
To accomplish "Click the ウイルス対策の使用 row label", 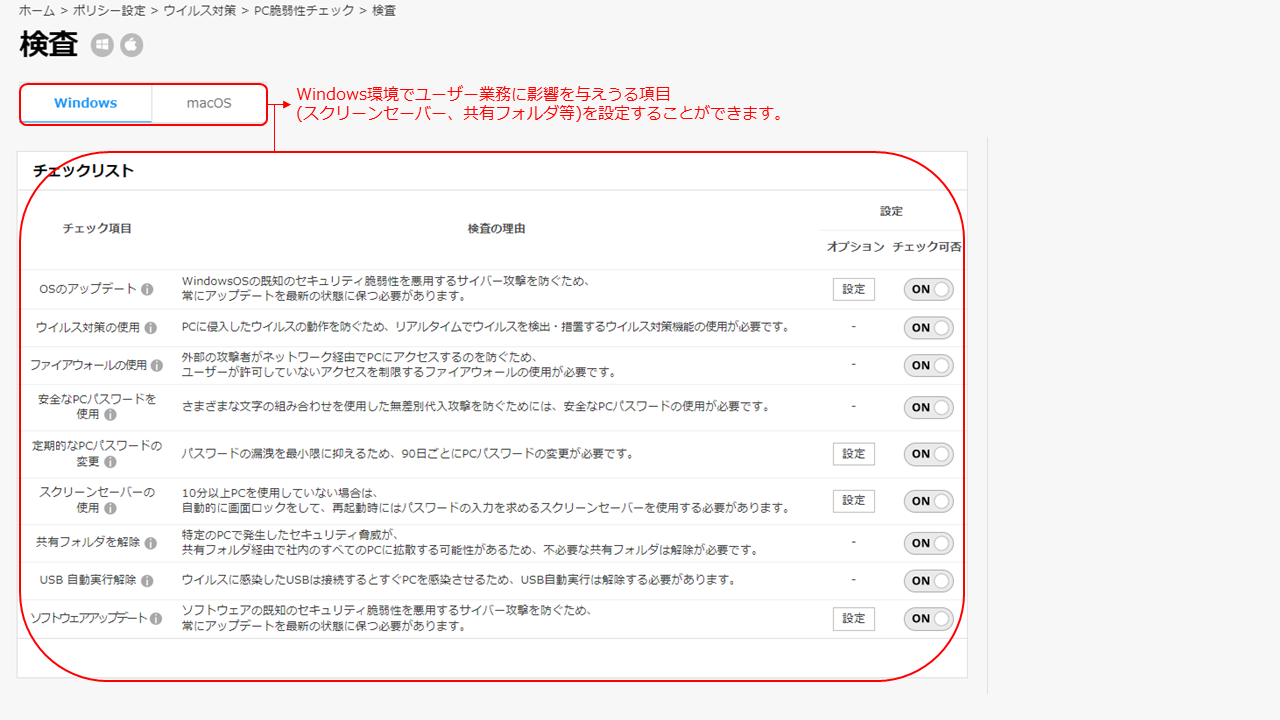I will [88, 328].
